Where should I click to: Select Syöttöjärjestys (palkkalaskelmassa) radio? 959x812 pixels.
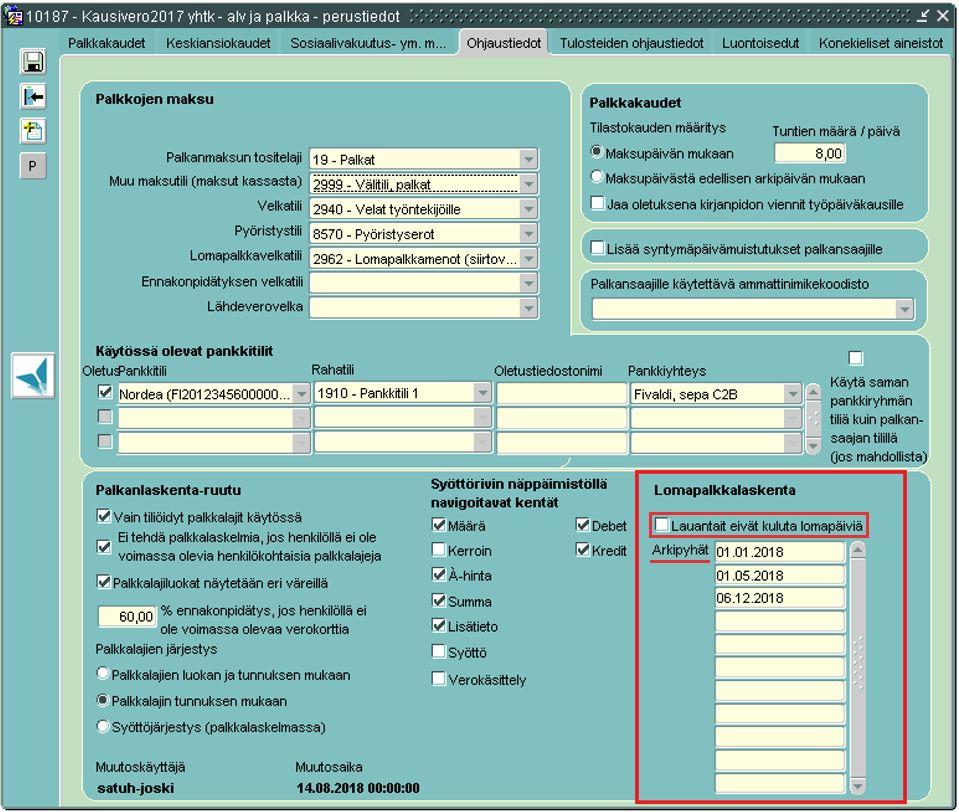[103, 726]
